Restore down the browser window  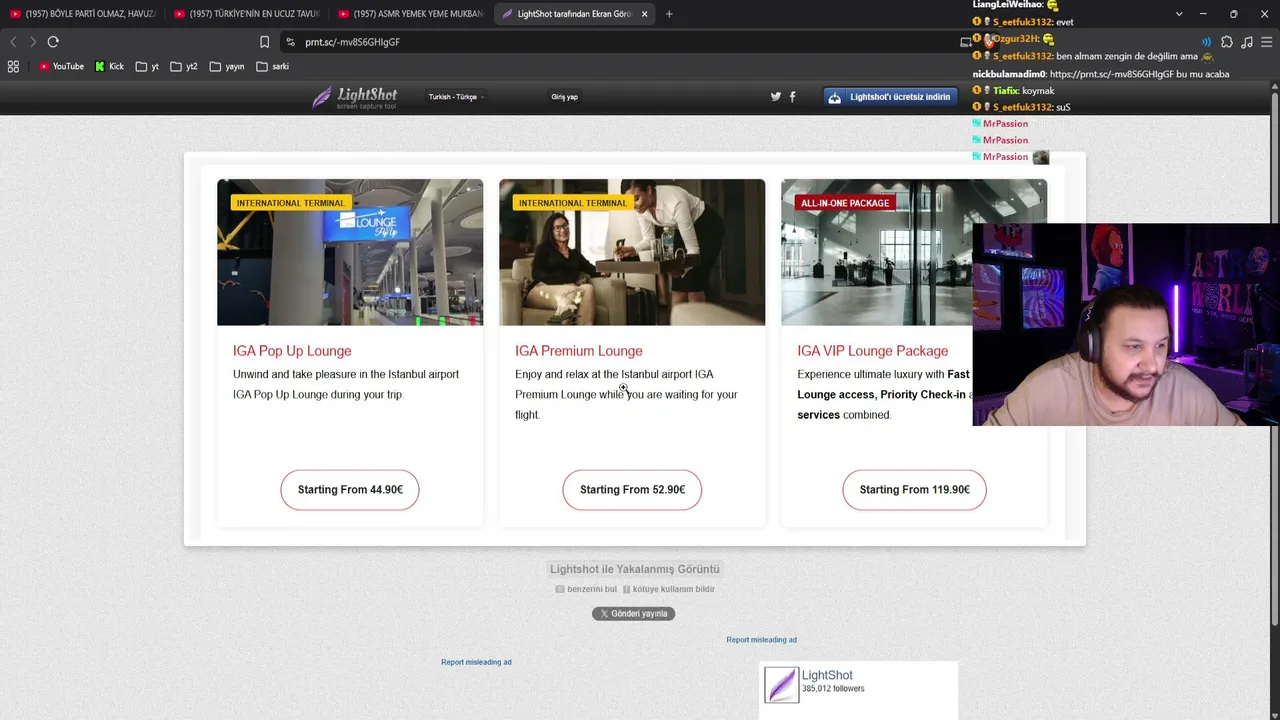click(1233, 14)
